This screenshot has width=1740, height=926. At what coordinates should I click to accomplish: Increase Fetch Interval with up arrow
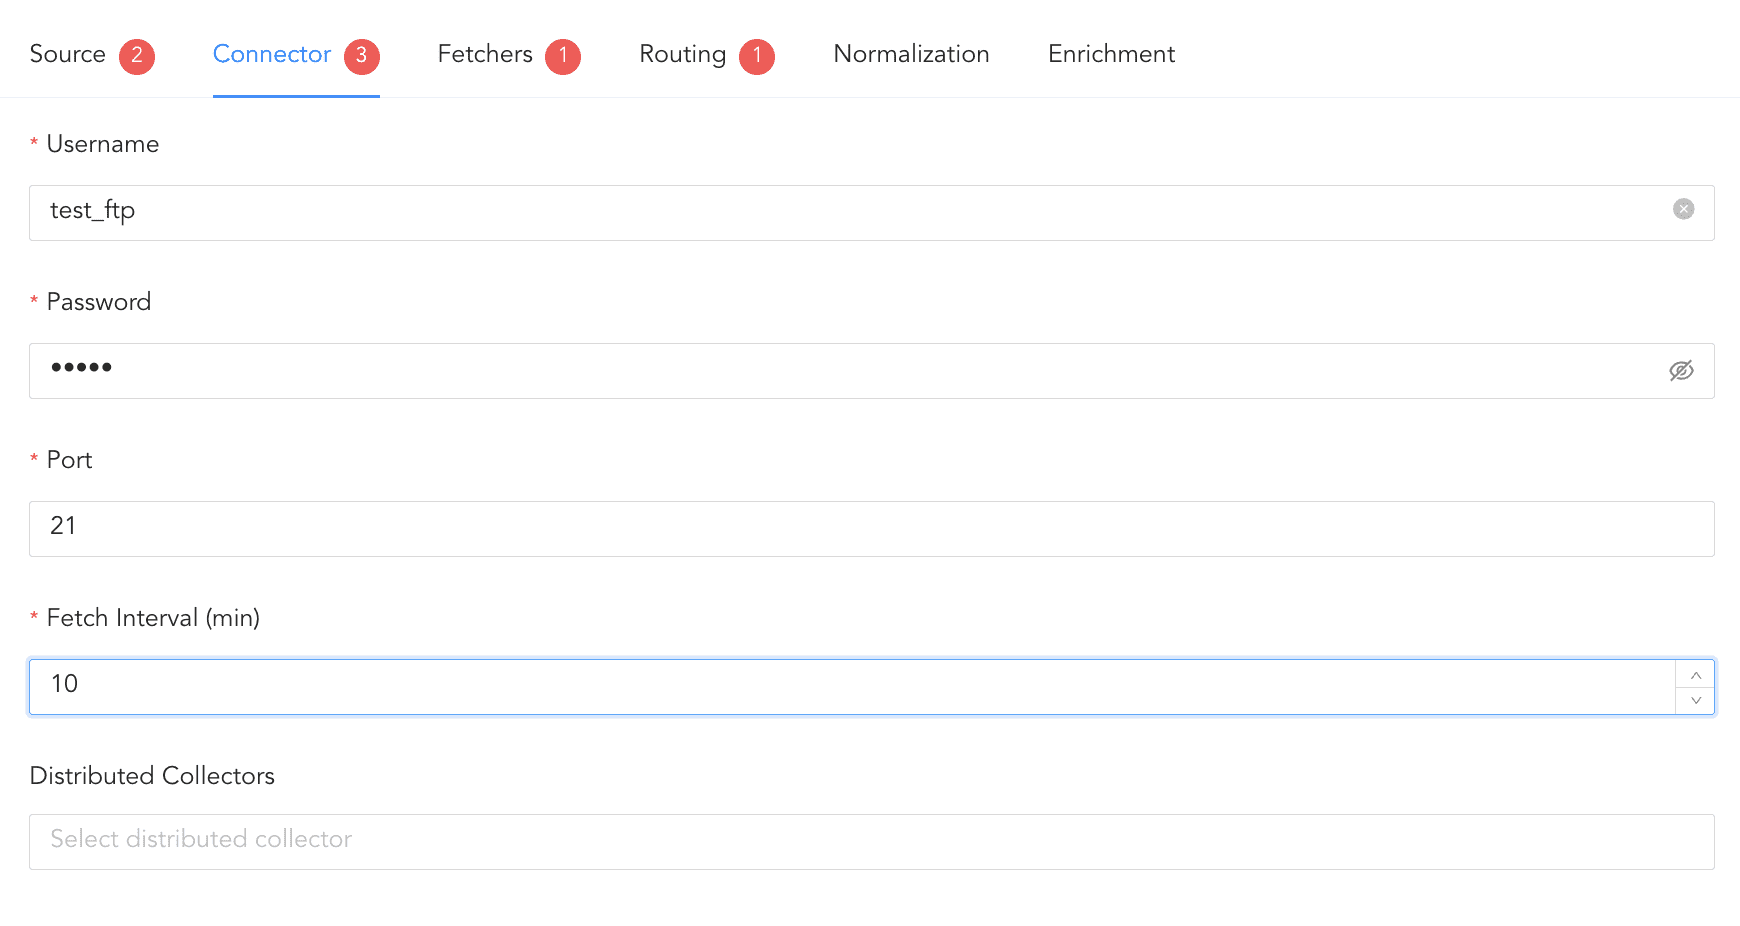coord(1695,675)
